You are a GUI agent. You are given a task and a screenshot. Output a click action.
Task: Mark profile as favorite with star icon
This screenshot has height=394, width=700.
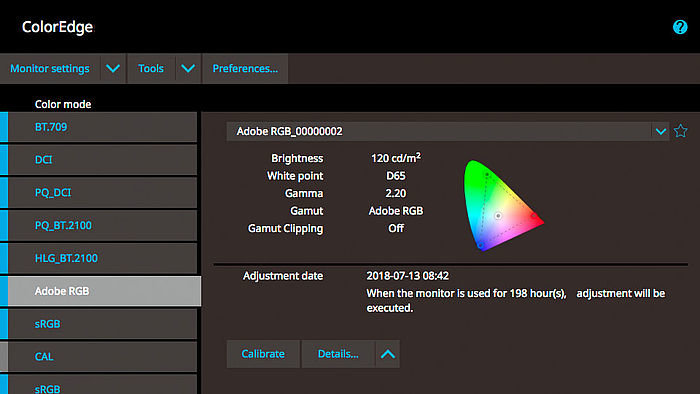pyautogui.click(x=680, y=131)
